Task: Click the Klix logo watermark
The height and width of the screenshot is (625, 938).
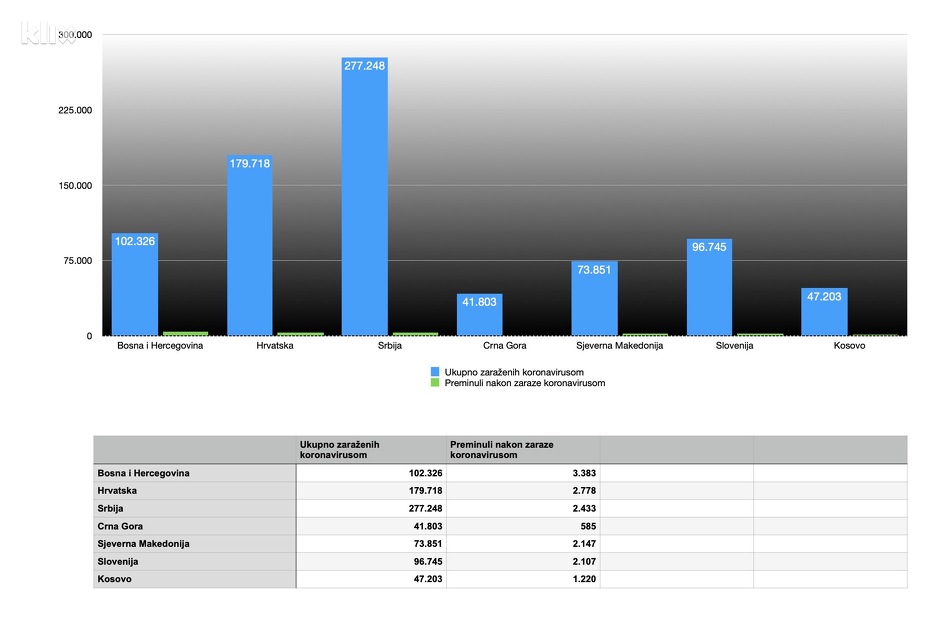Action: pos(47,34)
